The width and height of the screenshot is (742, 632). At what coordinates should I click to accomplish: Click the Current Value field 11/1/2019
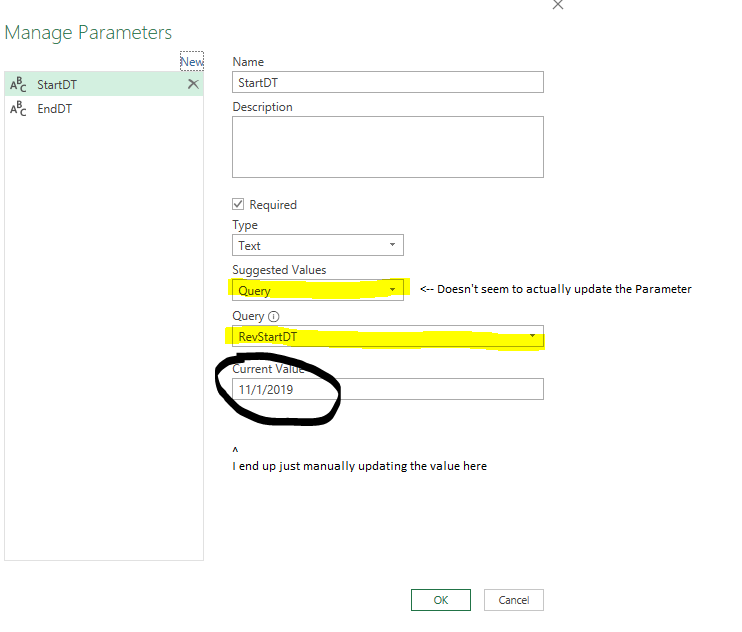click(x=388, y=389)
